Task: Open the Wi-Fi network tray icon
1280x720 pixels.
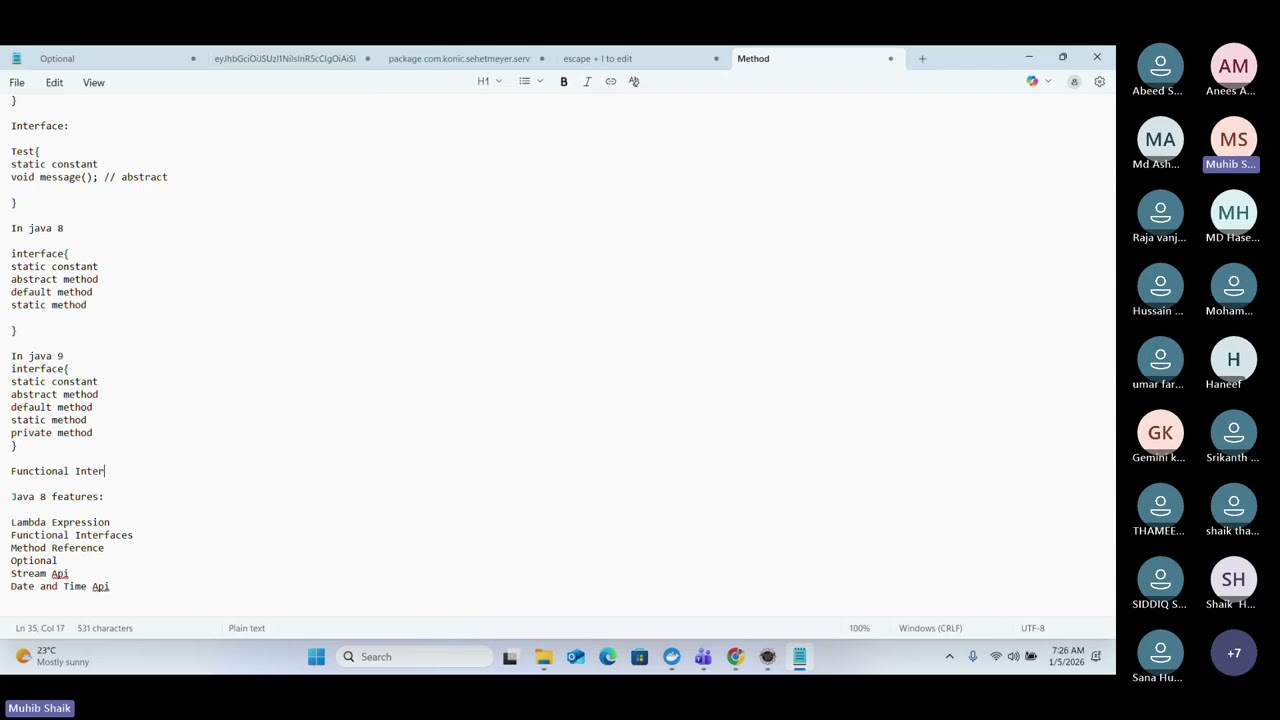Action: pos(996,657)
